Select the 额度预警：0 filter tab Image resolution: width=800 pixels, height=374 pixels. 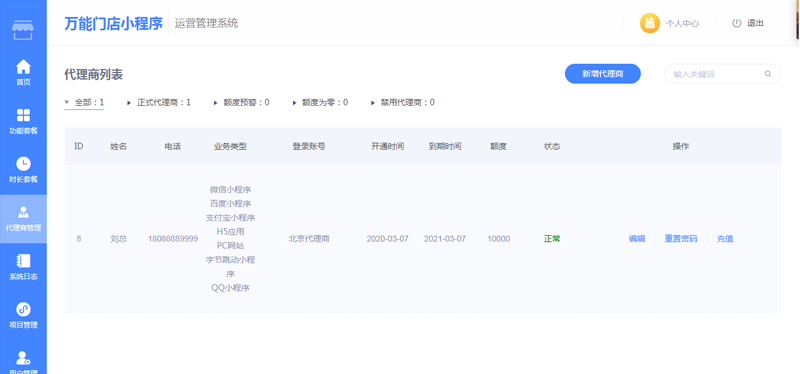tap(241, 103)
